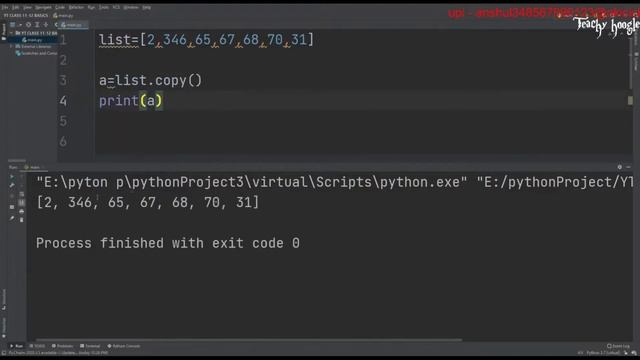Click the a=list.copy() code line

click(x=150, y=80)
